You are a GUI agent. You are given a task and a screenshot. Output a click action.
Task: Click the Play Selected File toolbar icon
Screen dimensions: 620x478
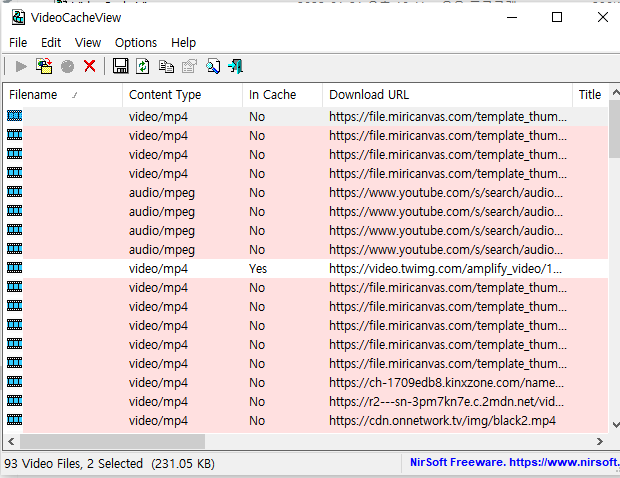click(x=21, y=66)
